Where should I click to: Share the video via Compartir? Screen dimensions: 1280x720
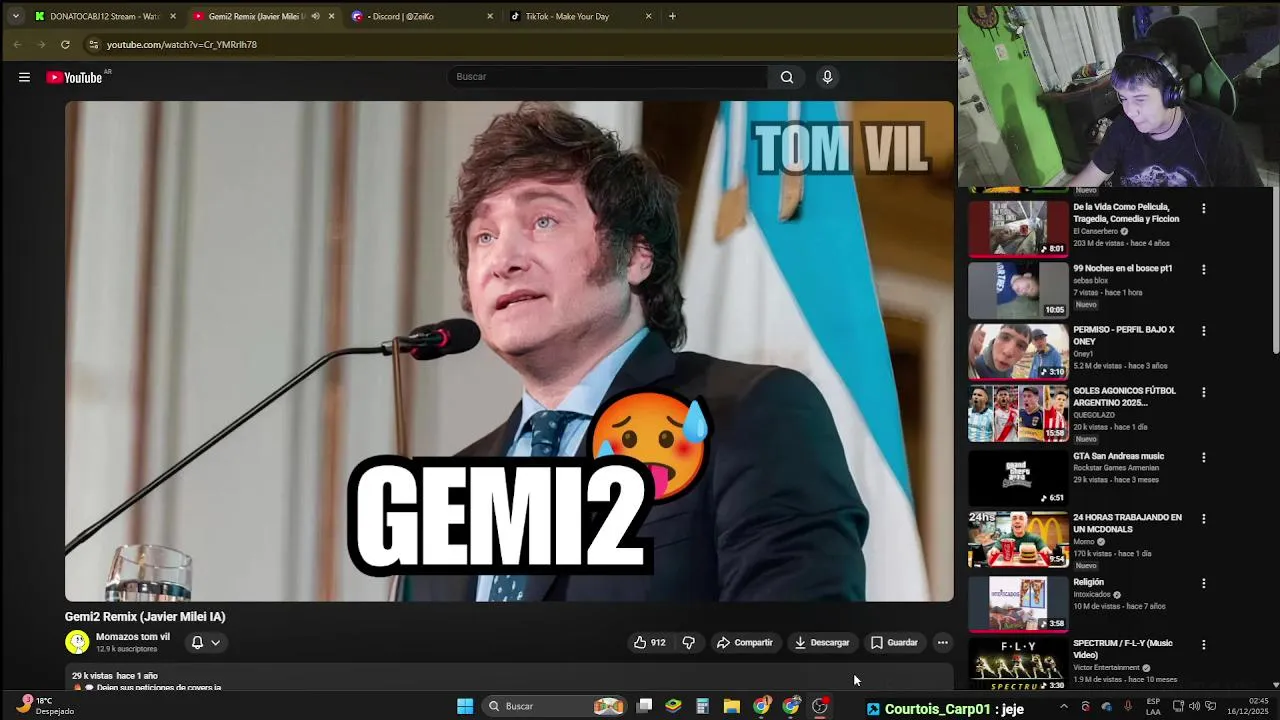[745, 643]
